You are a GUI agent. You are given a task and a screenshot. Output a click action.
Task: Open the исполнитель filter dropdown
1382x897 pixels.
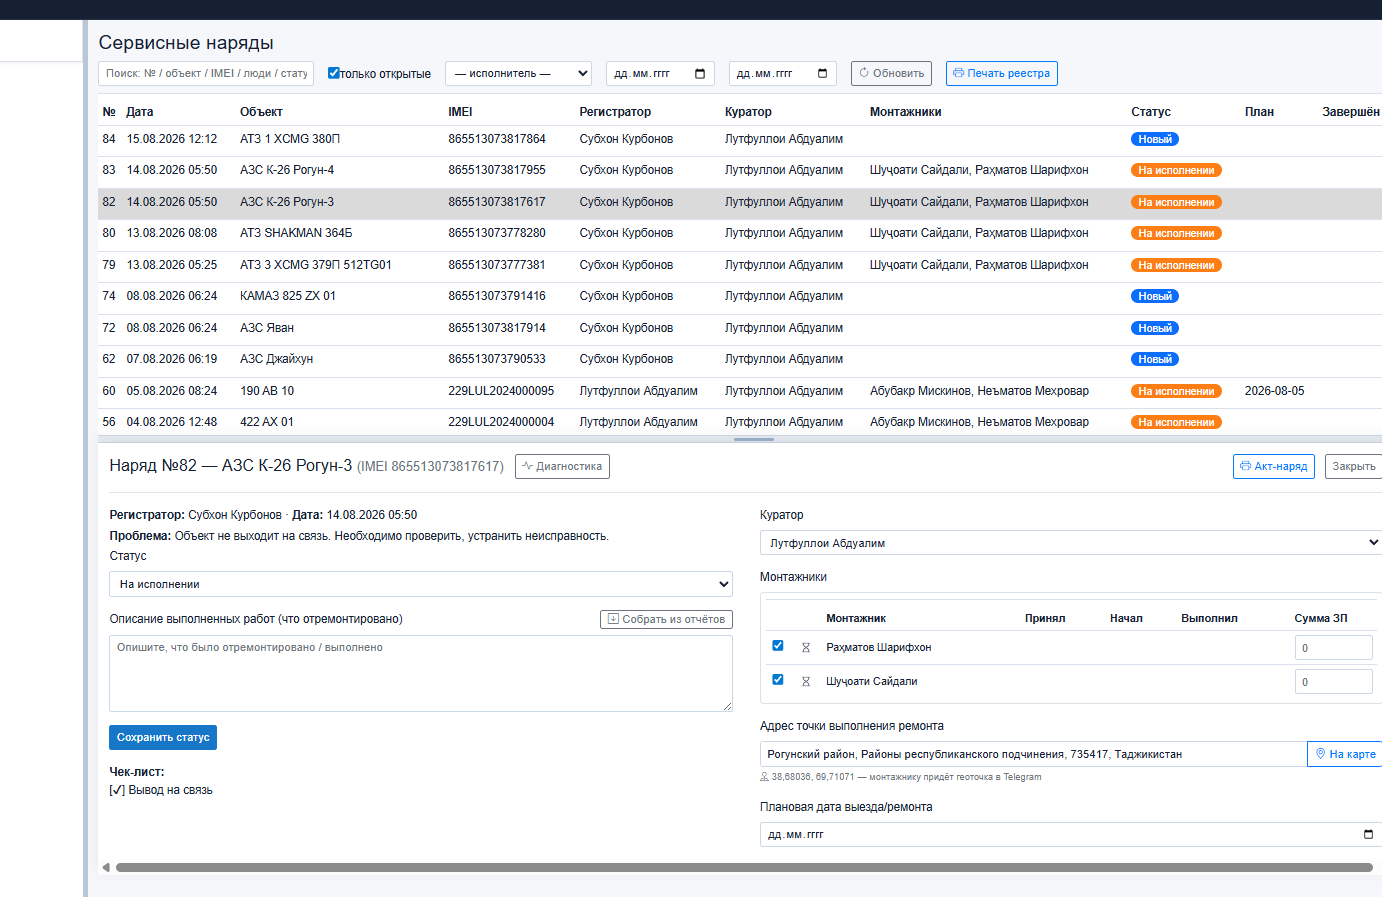point(518,74)
